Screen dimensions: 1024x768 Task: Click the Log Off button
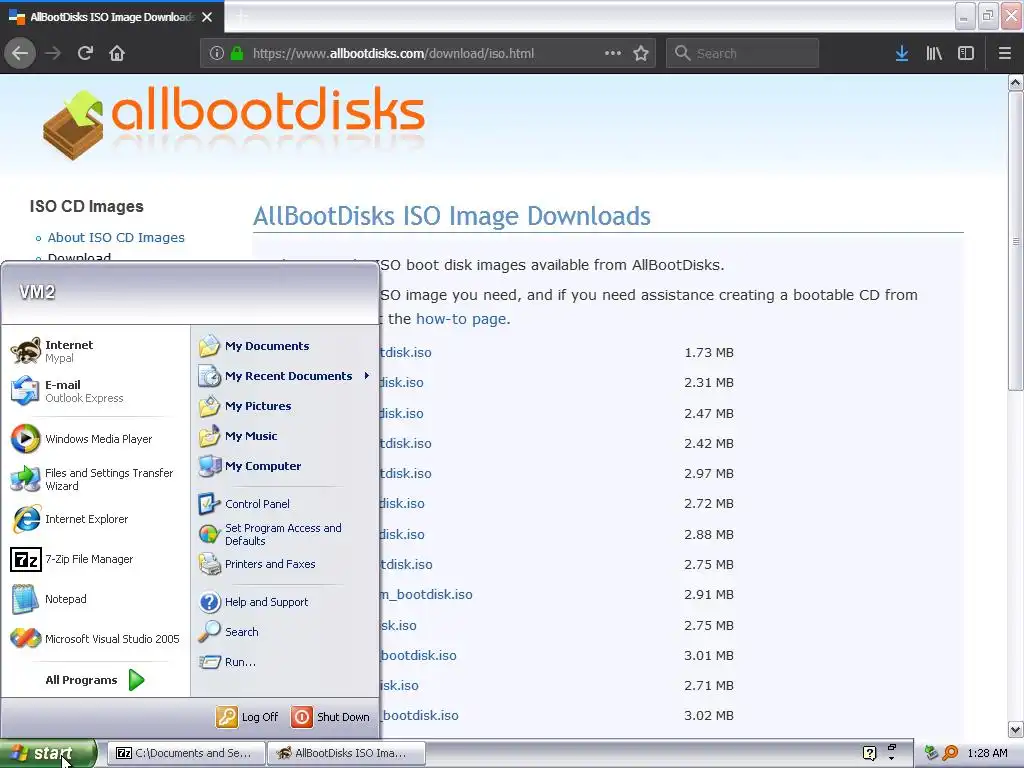click(x=247, y=717)
